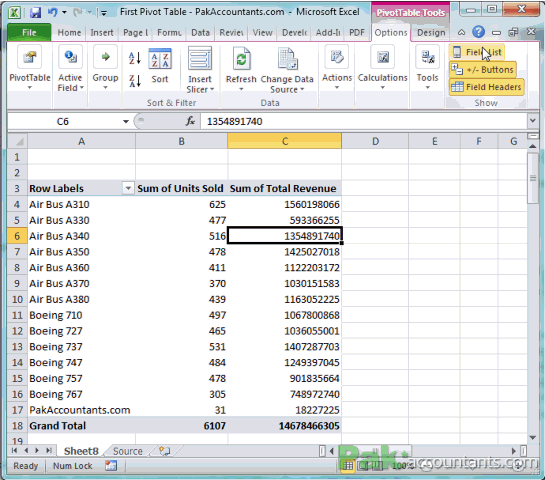Click the Actions icon
Viewport: 545px width, 480px height.
pyautogui.click(x=337, y=57)
